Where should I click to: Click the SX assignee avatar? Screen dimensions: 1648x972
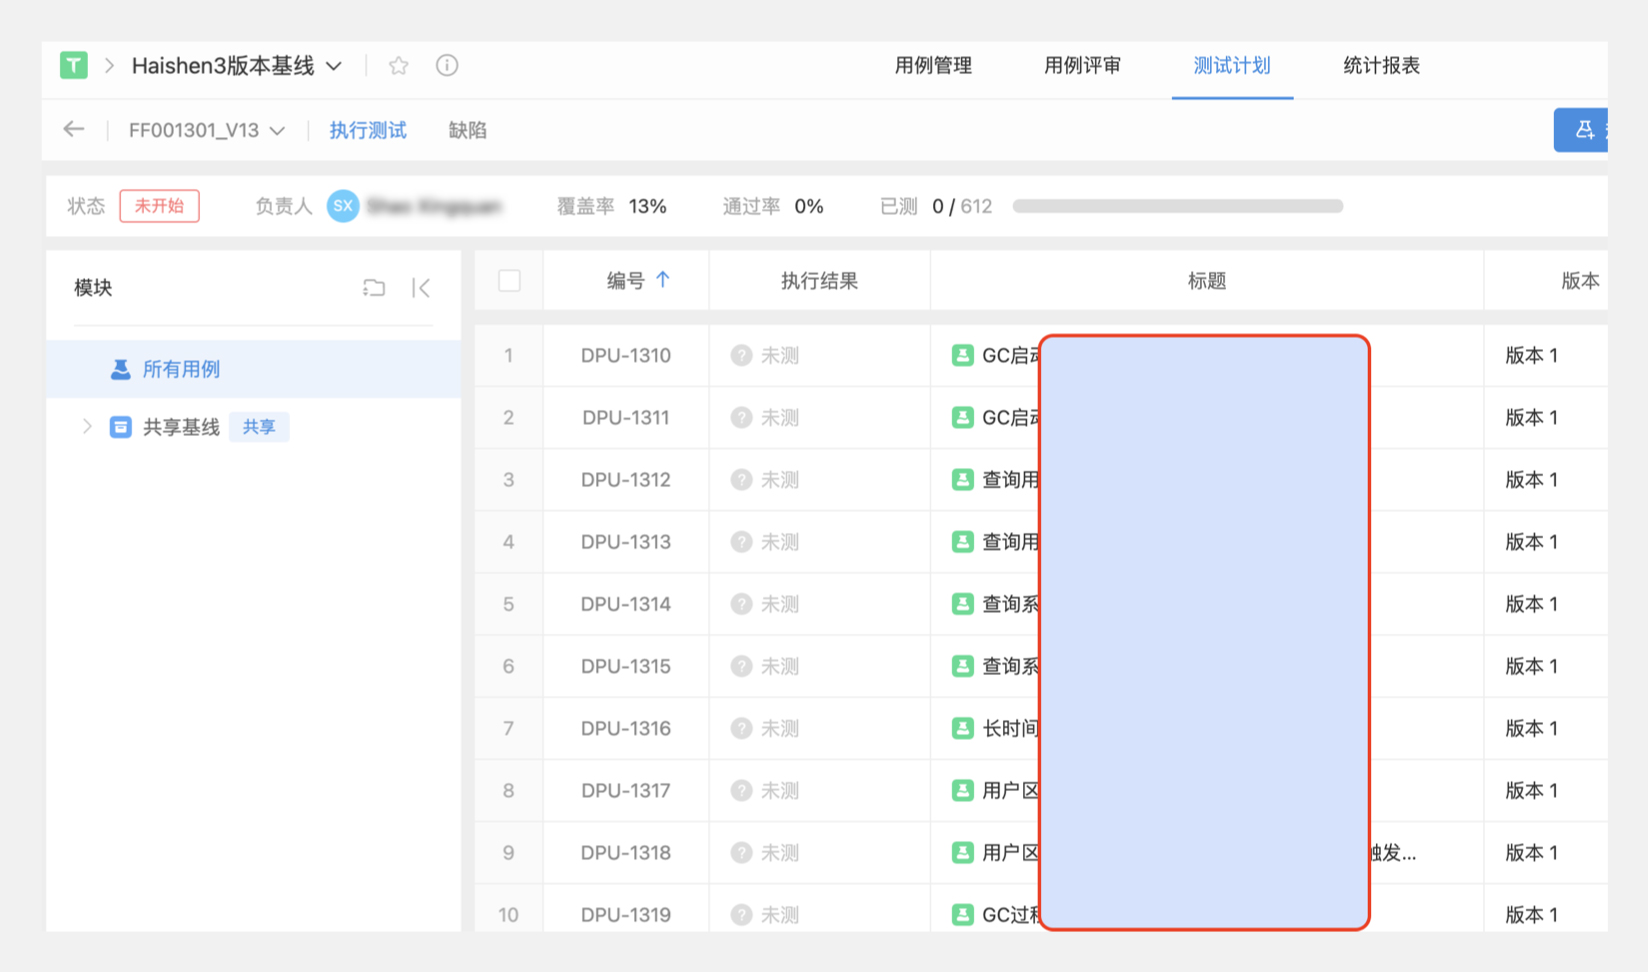point(343,206)
